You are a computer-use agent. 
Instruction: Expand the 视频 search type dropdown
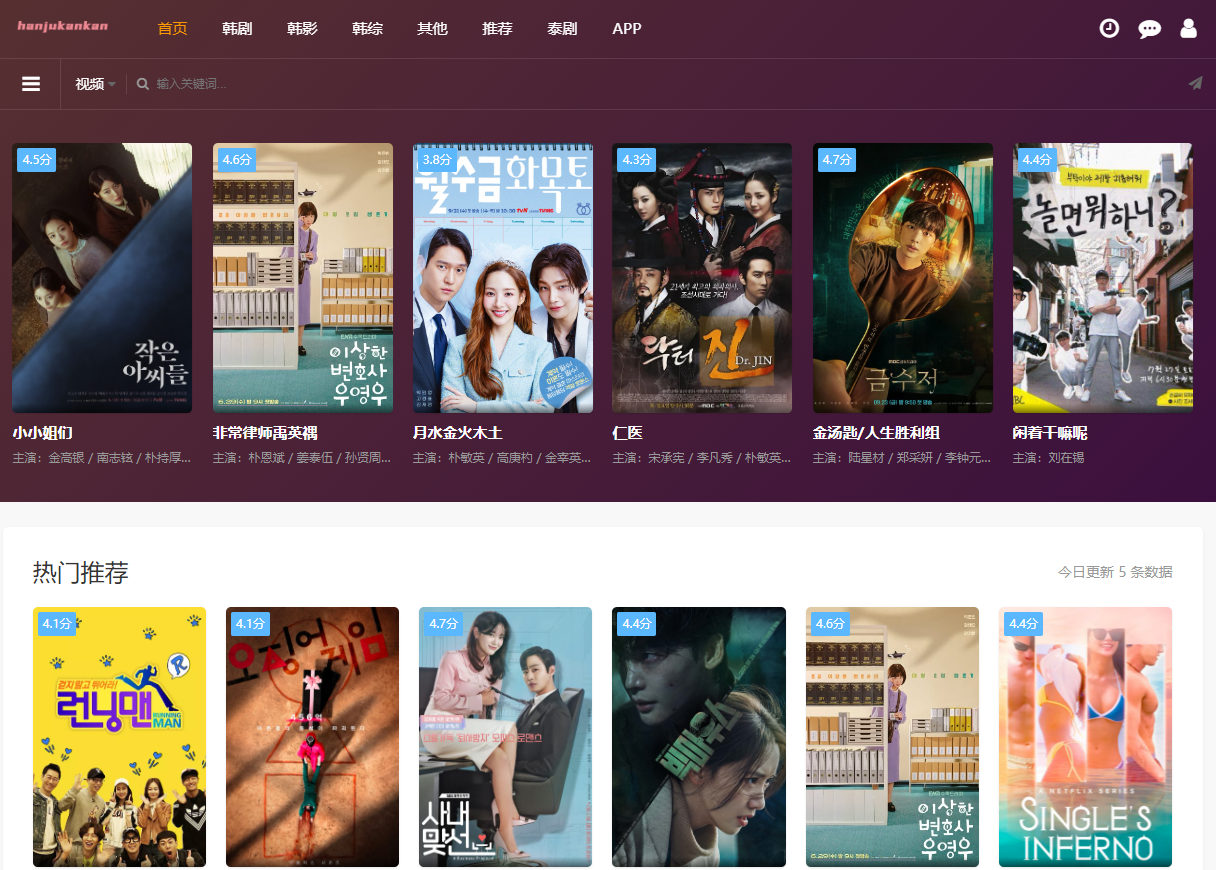pyautogui.click(x=96, y=84)
